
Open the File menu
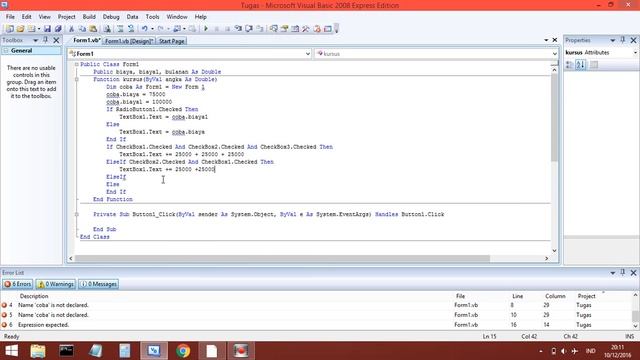[x=10, y=17]
